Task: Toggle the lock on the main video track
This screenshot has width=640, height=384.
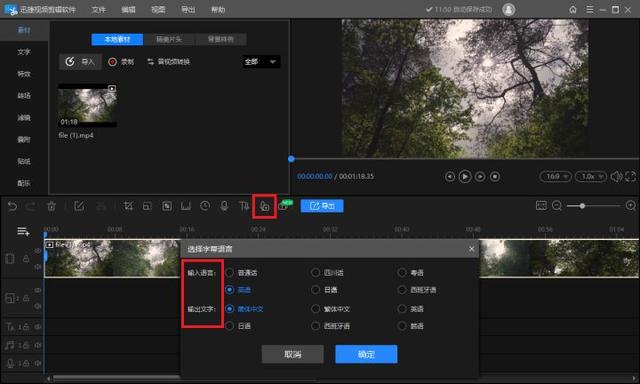Action: click(x=26, y=259)
